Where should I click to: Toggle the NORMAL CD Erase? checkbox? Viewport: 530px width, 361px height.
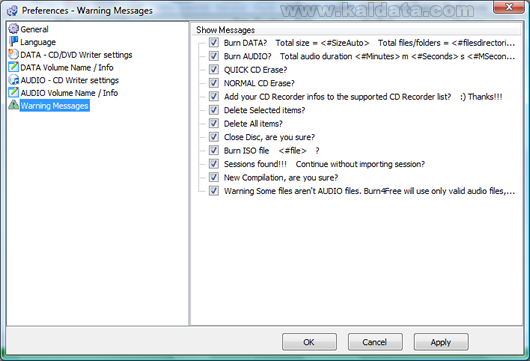(213, 83)
